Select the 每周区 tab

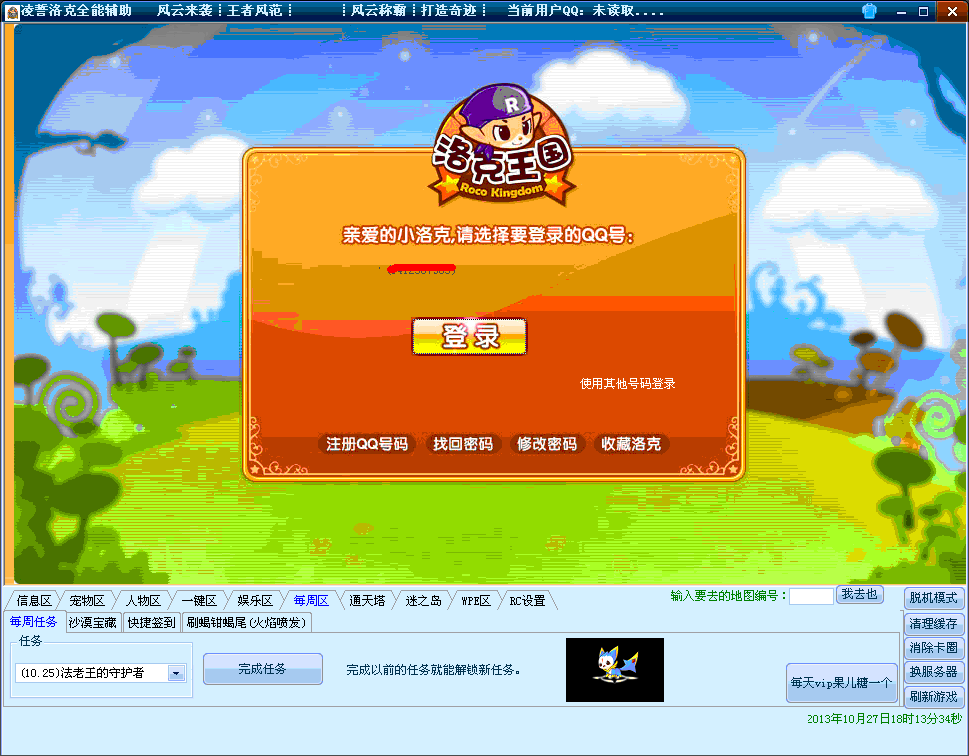[311, 600]
